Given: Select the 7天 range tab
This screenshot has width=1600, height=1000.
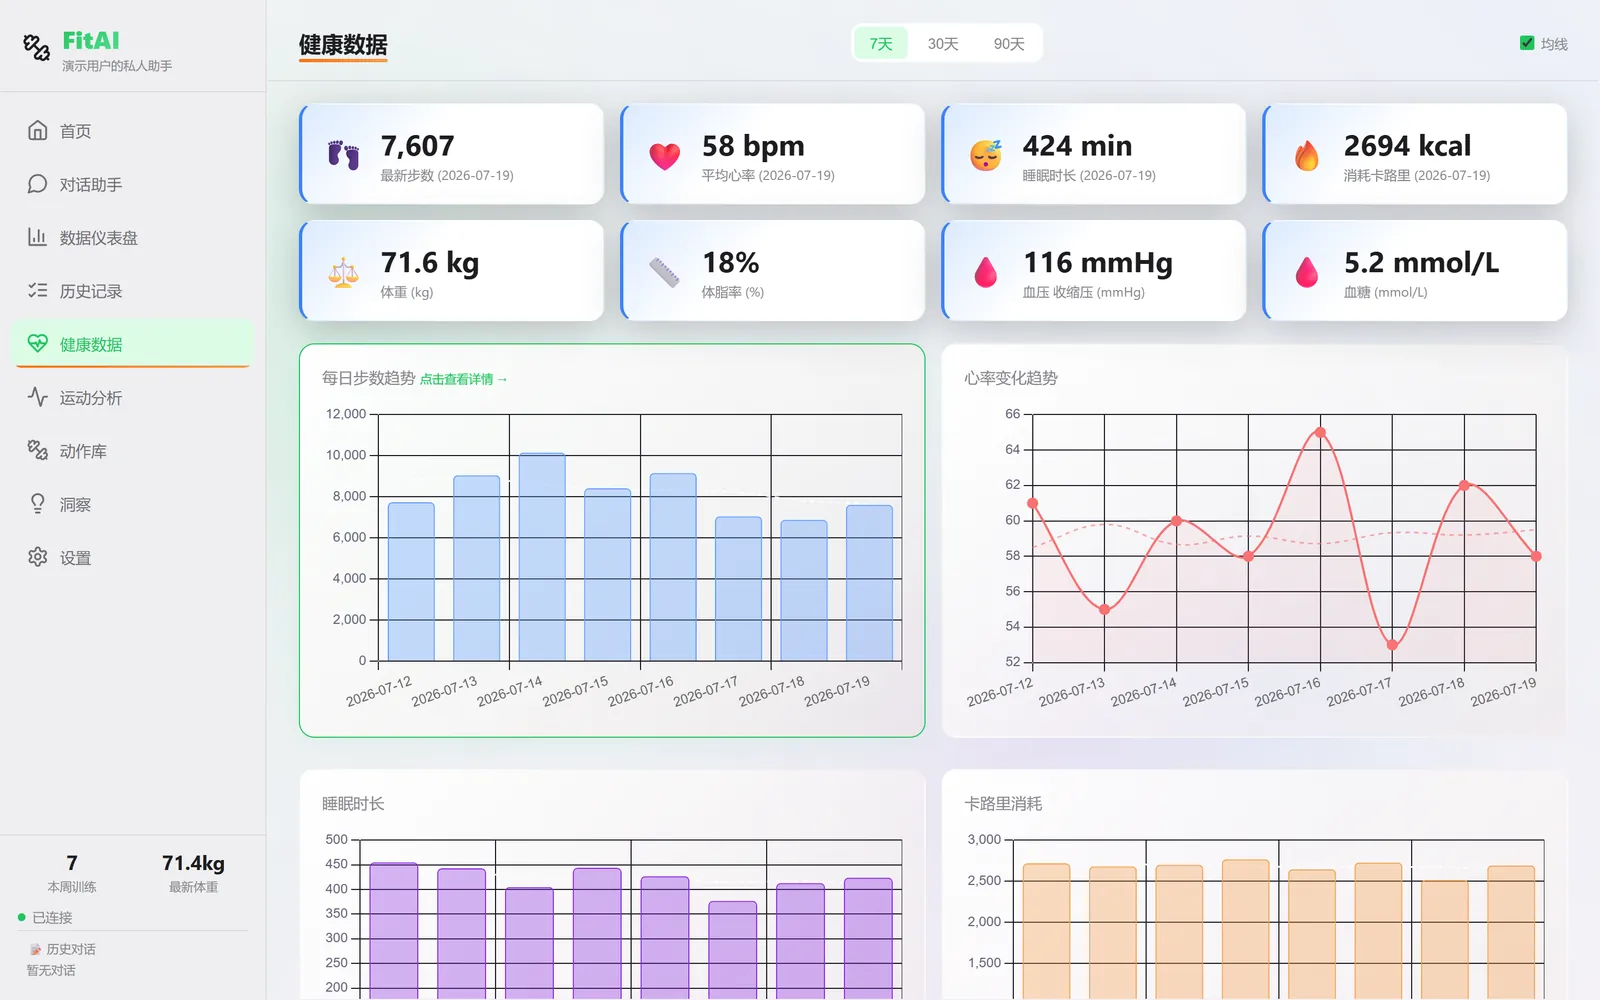Looking at the screenshot, I should point(881,44).
